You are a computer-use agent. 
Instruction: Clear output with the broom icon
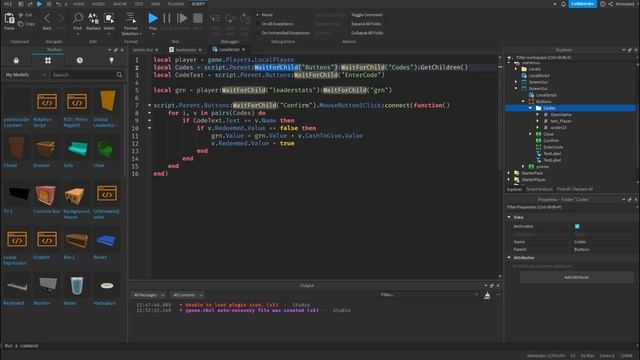coord(487,296)
